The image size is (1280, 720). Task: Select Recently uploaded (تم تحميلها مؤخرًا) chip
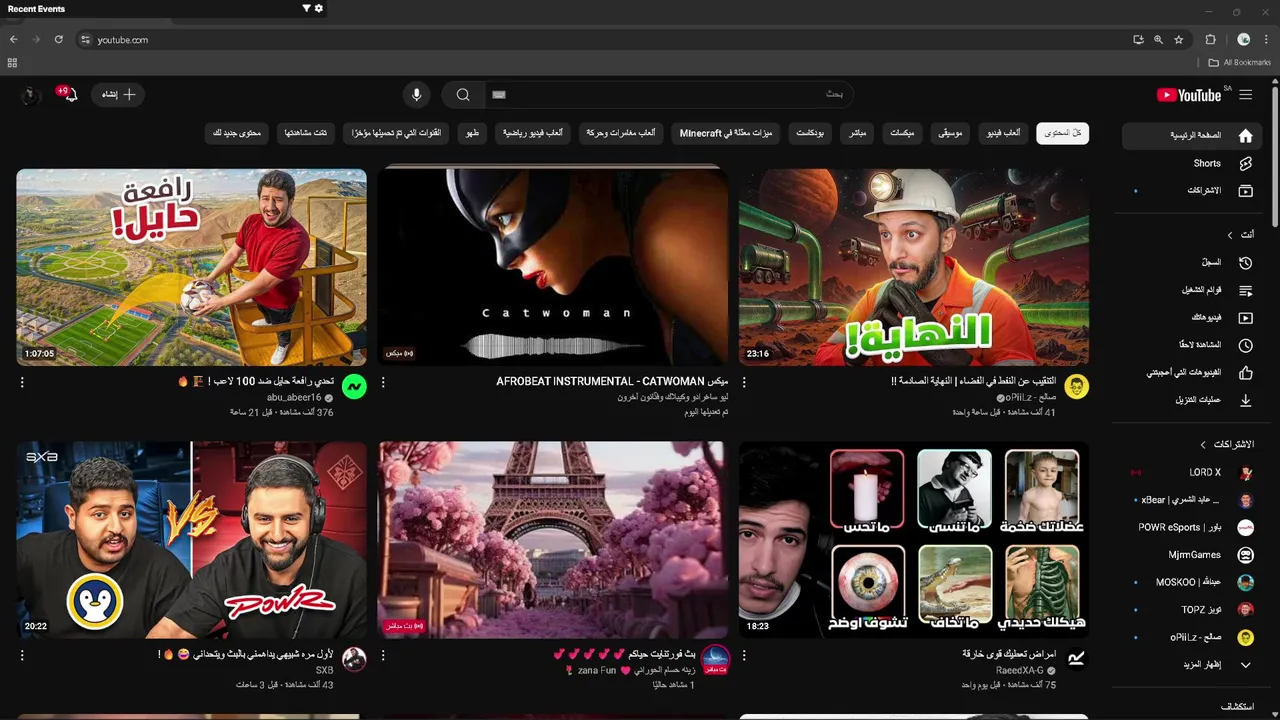[397, 133]
